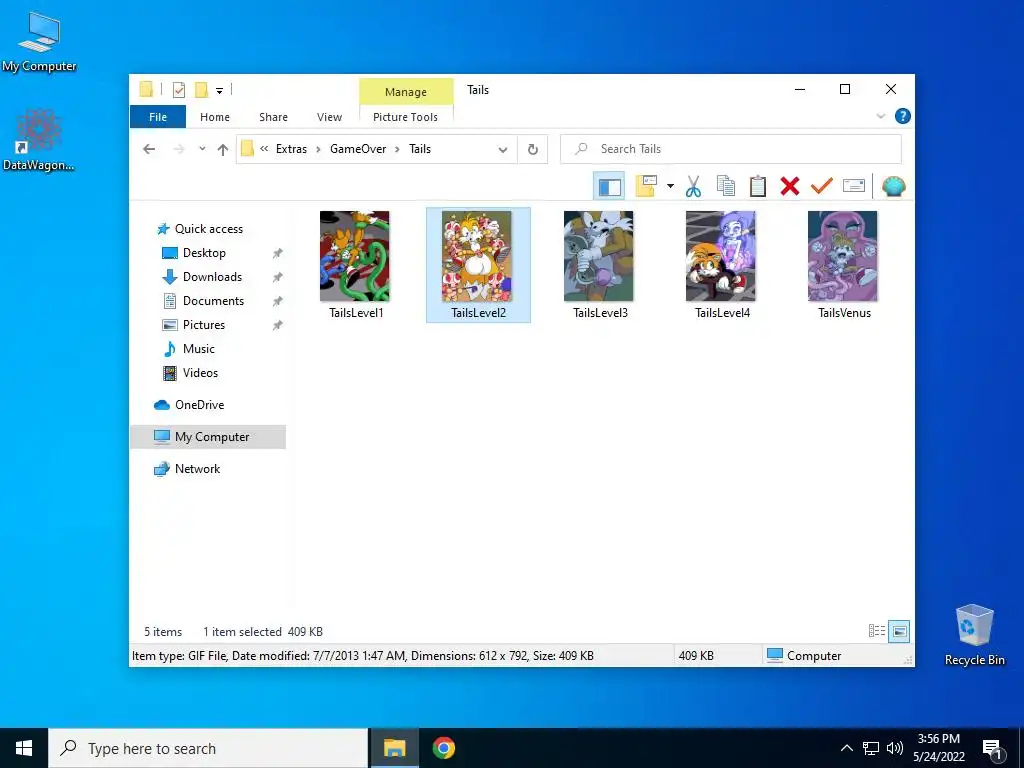Click the Properties icon in quick access toolbar
Screen dimensions: 1024x768
[x=178, y=89]
